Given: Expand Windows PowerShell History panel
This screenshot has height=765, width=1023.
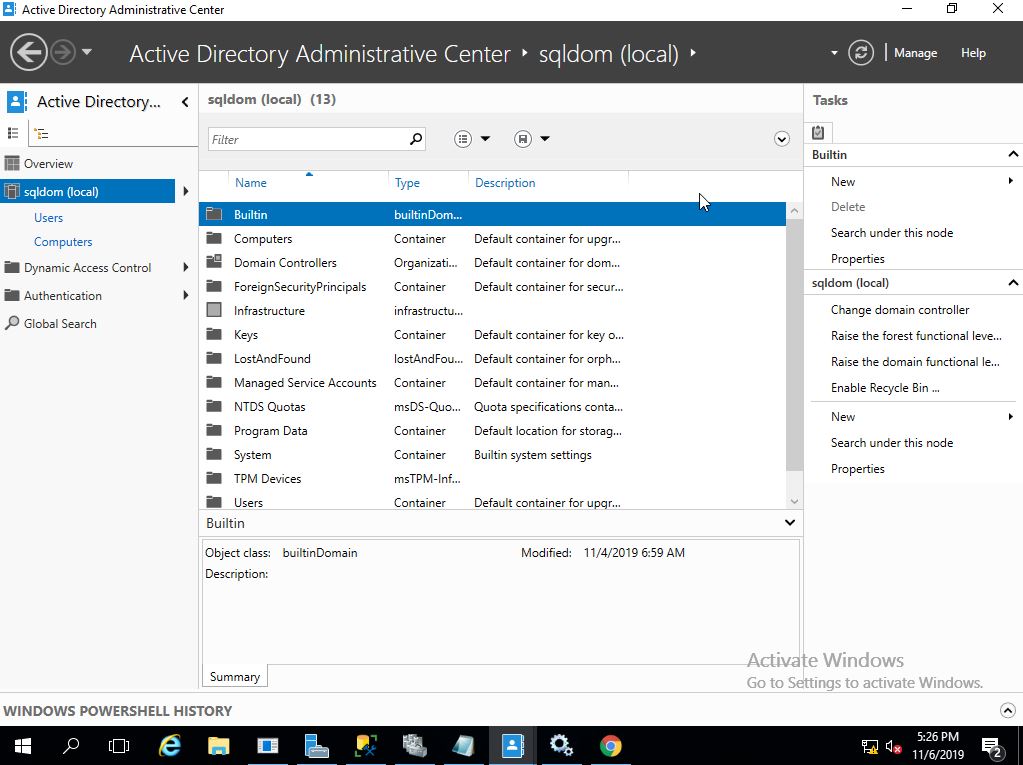Looking at the screenshot, I should [1007, 710].
